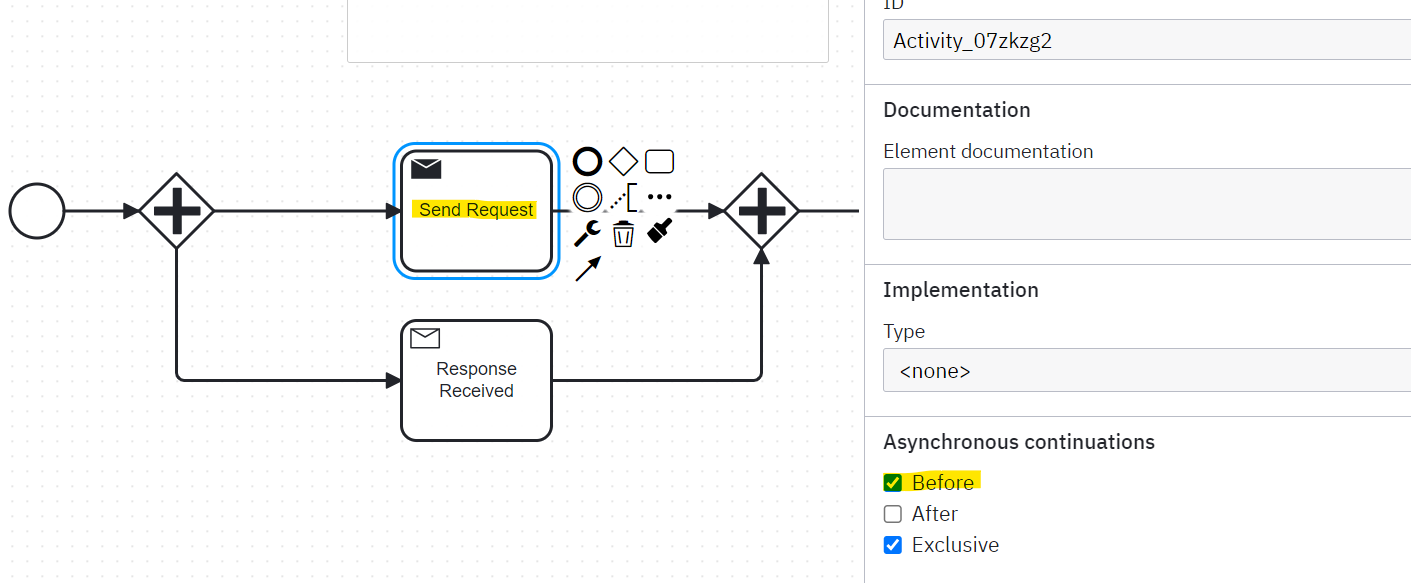1411x583 pixels.
Task: Append an end event from context pad
Action: point(587,161)
